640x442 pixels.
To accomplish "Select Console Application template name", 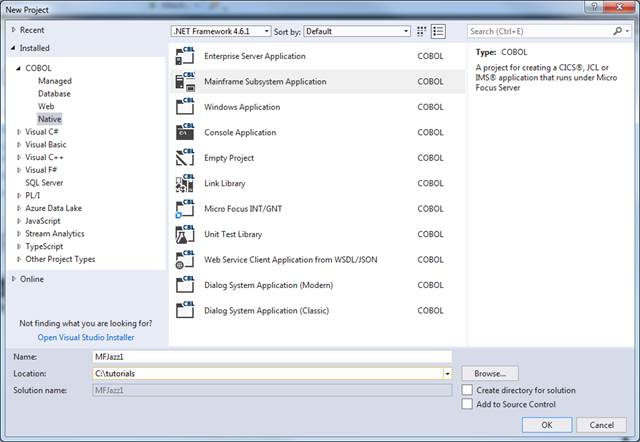I will (240, 132).
